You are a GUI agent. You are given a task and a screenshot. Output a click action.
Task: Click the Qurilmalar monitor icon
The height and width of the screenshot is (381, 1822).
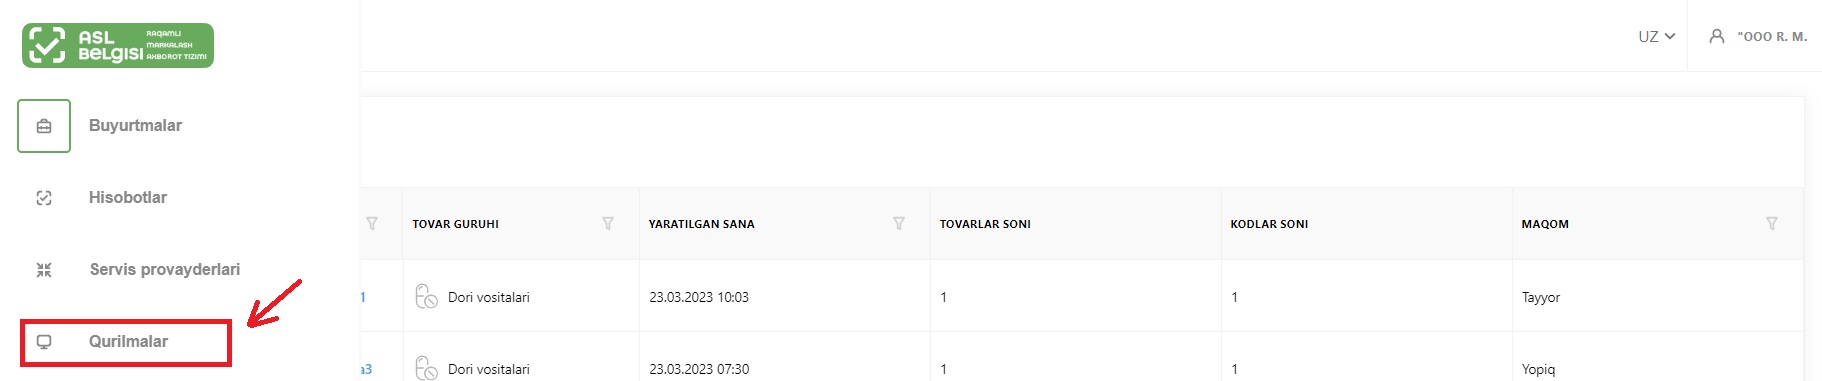(44, 342)
